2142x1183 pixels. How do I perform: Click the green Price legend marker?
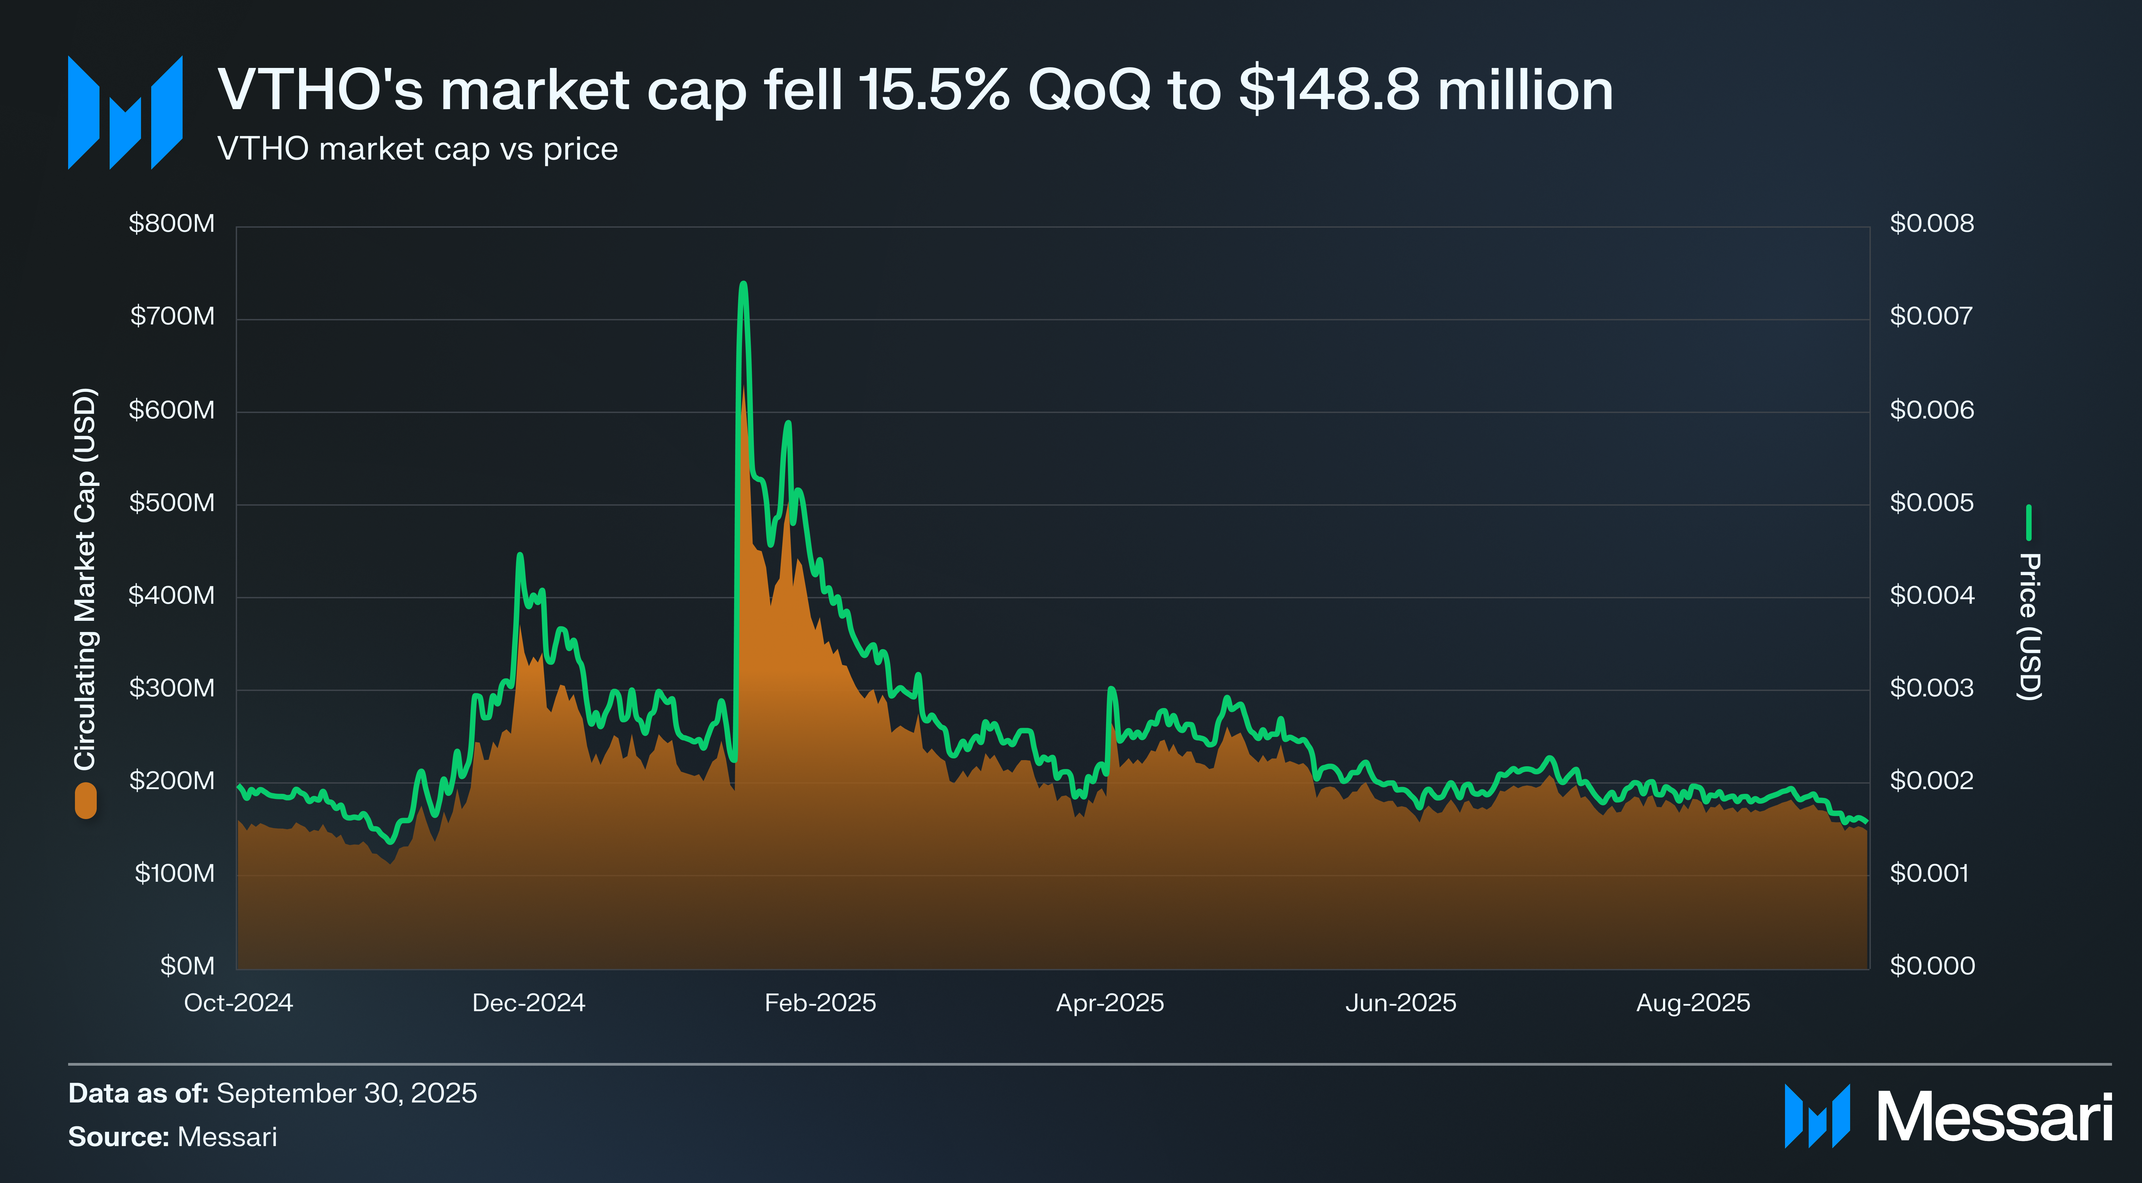(x=2029, y=522)
